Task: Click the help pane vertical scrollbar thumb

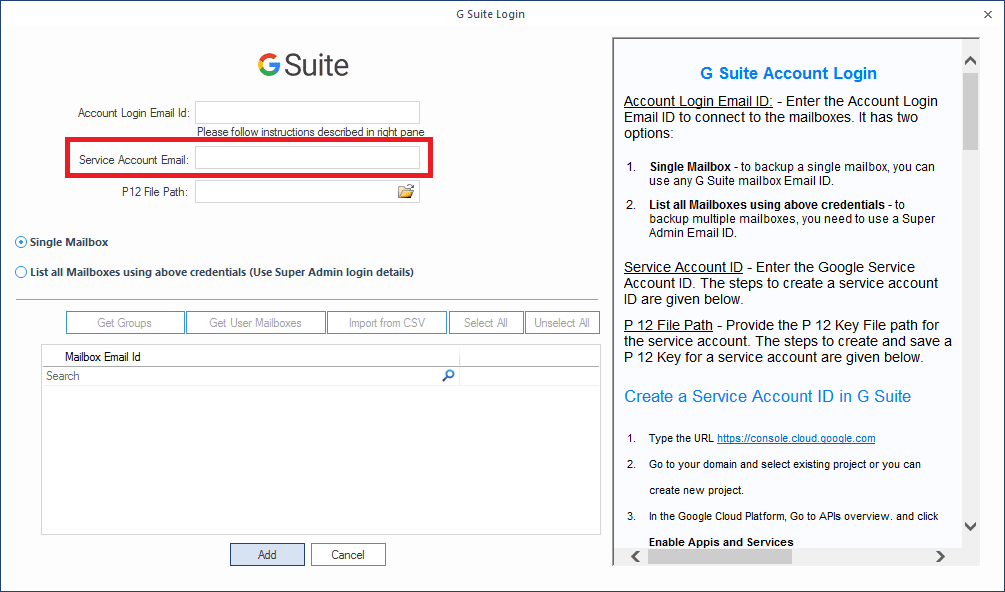Action: pyautogui.click(x=970, y=111)
